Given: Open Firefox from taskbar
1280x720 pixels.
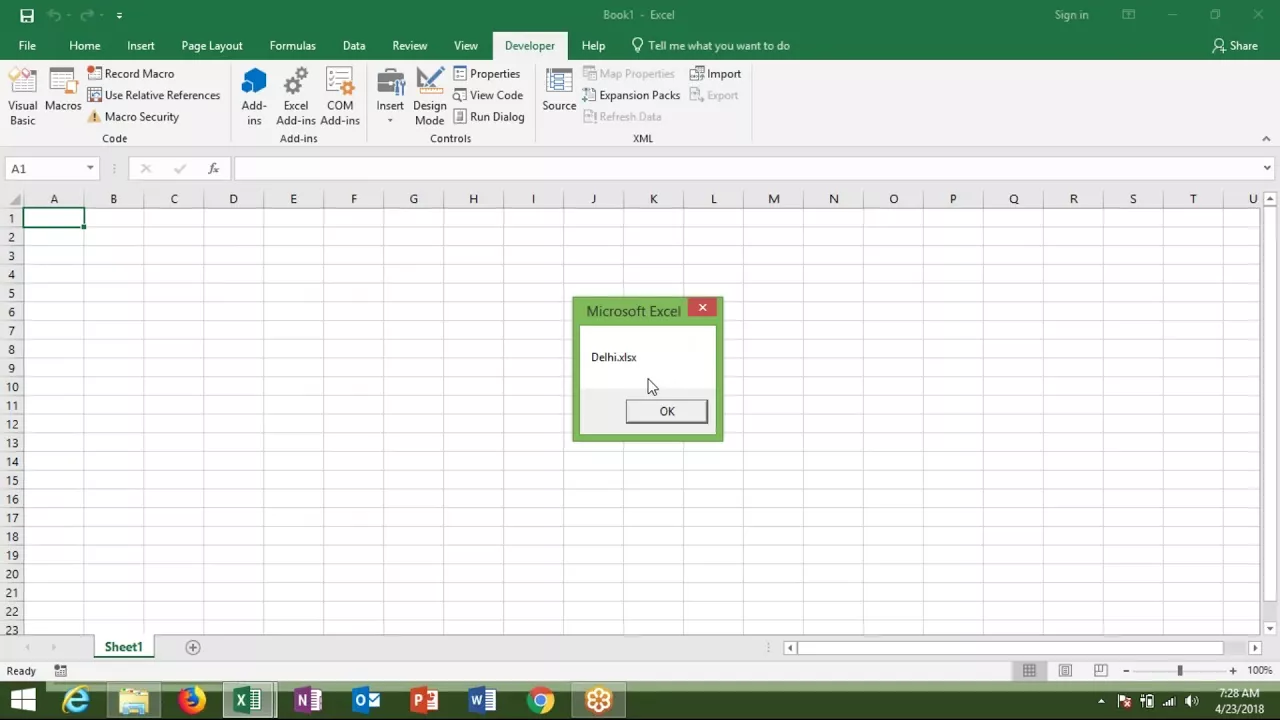Looking at the screenshot, I should pyautogui.click(x=191, y=700).
